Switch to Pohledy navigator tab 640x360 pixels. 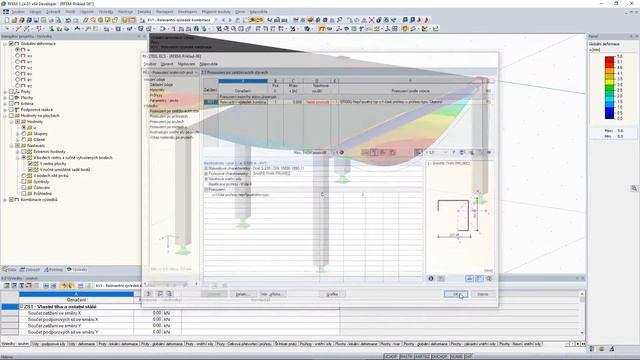coord(53,270)
